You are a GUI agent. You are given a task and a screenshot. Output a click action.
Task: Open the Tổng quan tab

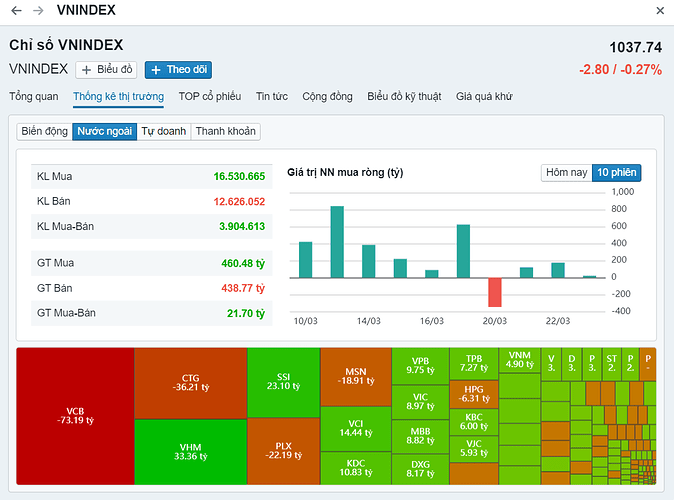[x=34, y=97]
